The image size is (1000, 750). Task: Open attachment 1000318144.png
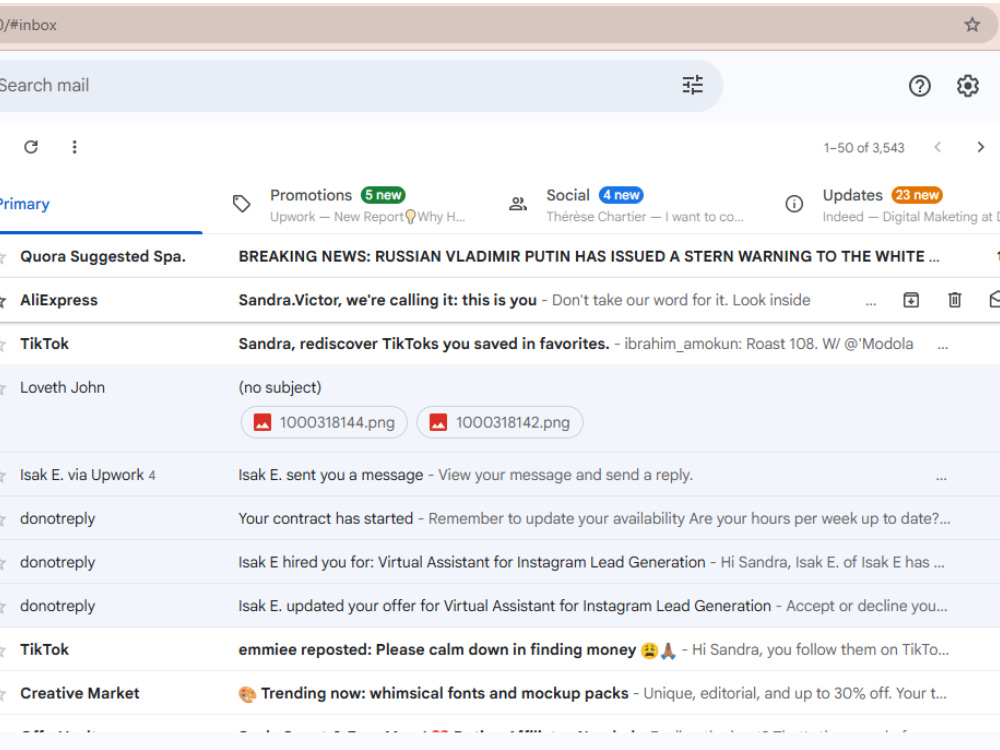324,422
